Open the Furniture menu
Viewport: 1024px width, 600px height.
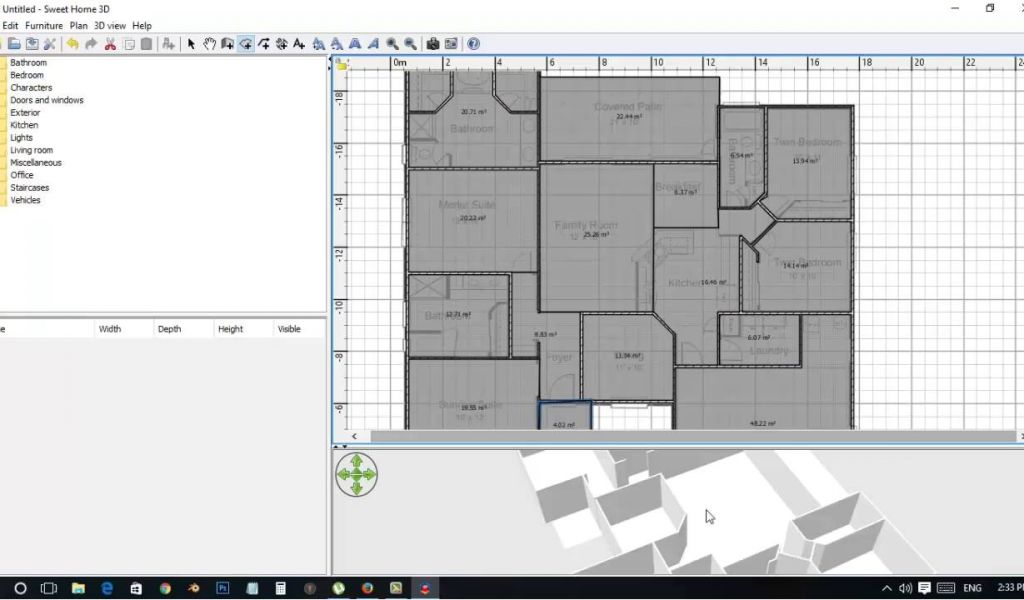click(43, 26)
